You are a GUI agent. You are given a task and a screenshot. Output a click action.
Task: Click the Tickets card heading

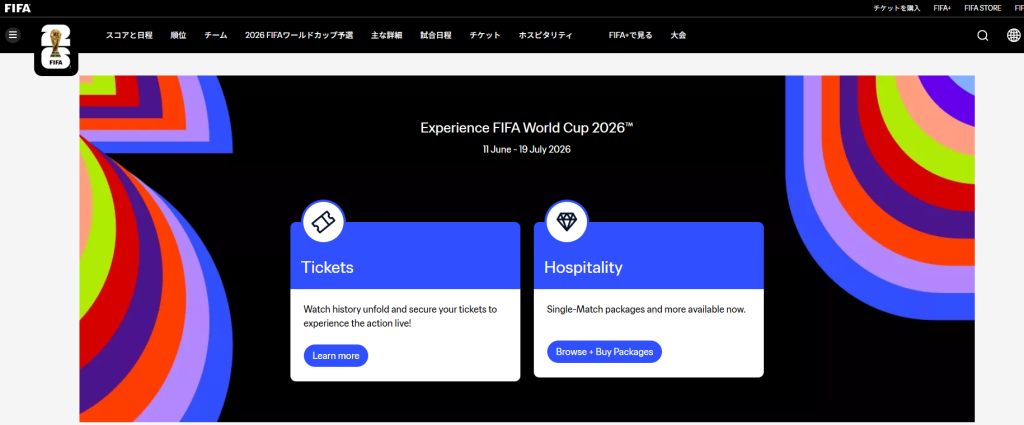click(x=327, y=267)
